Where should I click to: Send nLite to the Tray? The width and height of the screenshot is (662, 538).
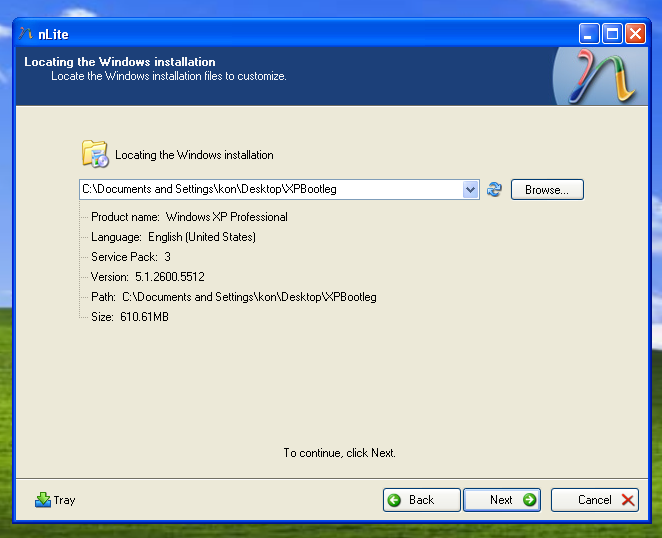point(55,500)
